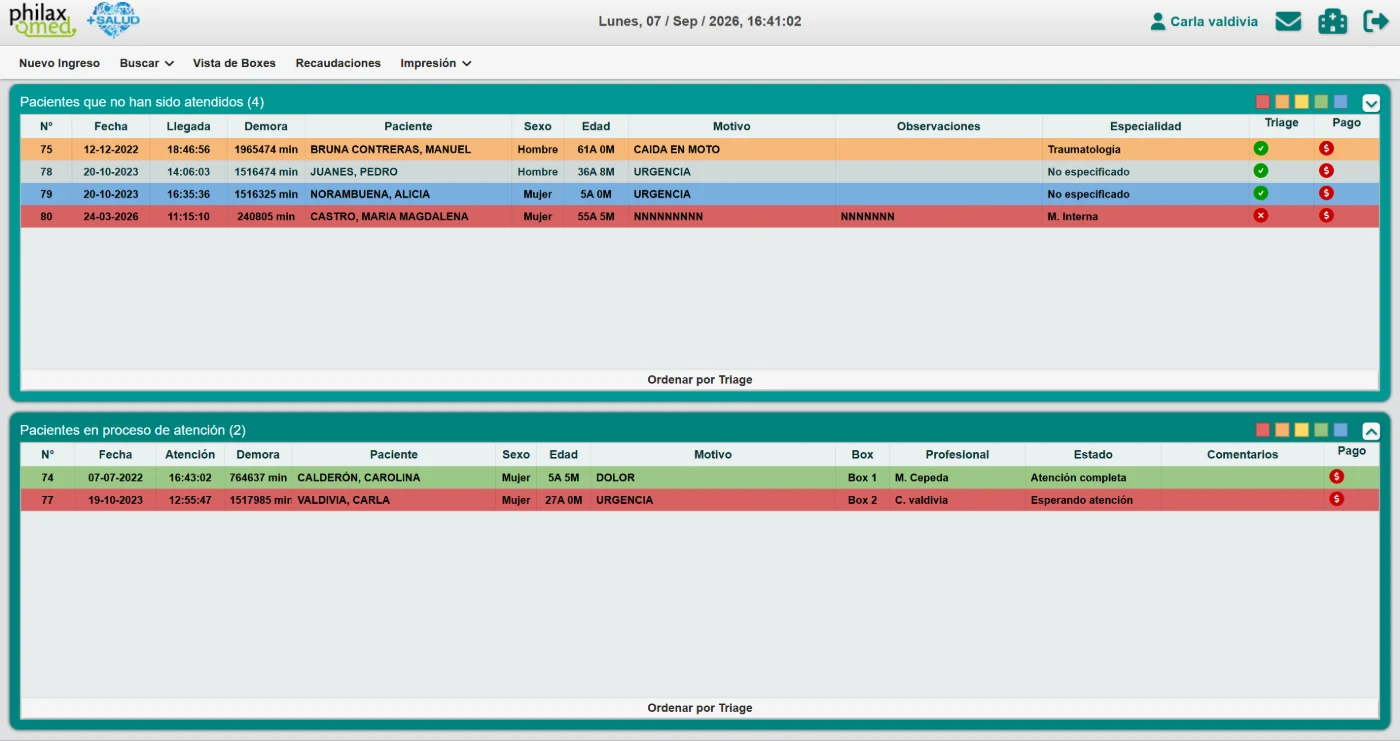Click the Profesional column header
Viewport: 1400px width, 741px height.
click(957, 454)
